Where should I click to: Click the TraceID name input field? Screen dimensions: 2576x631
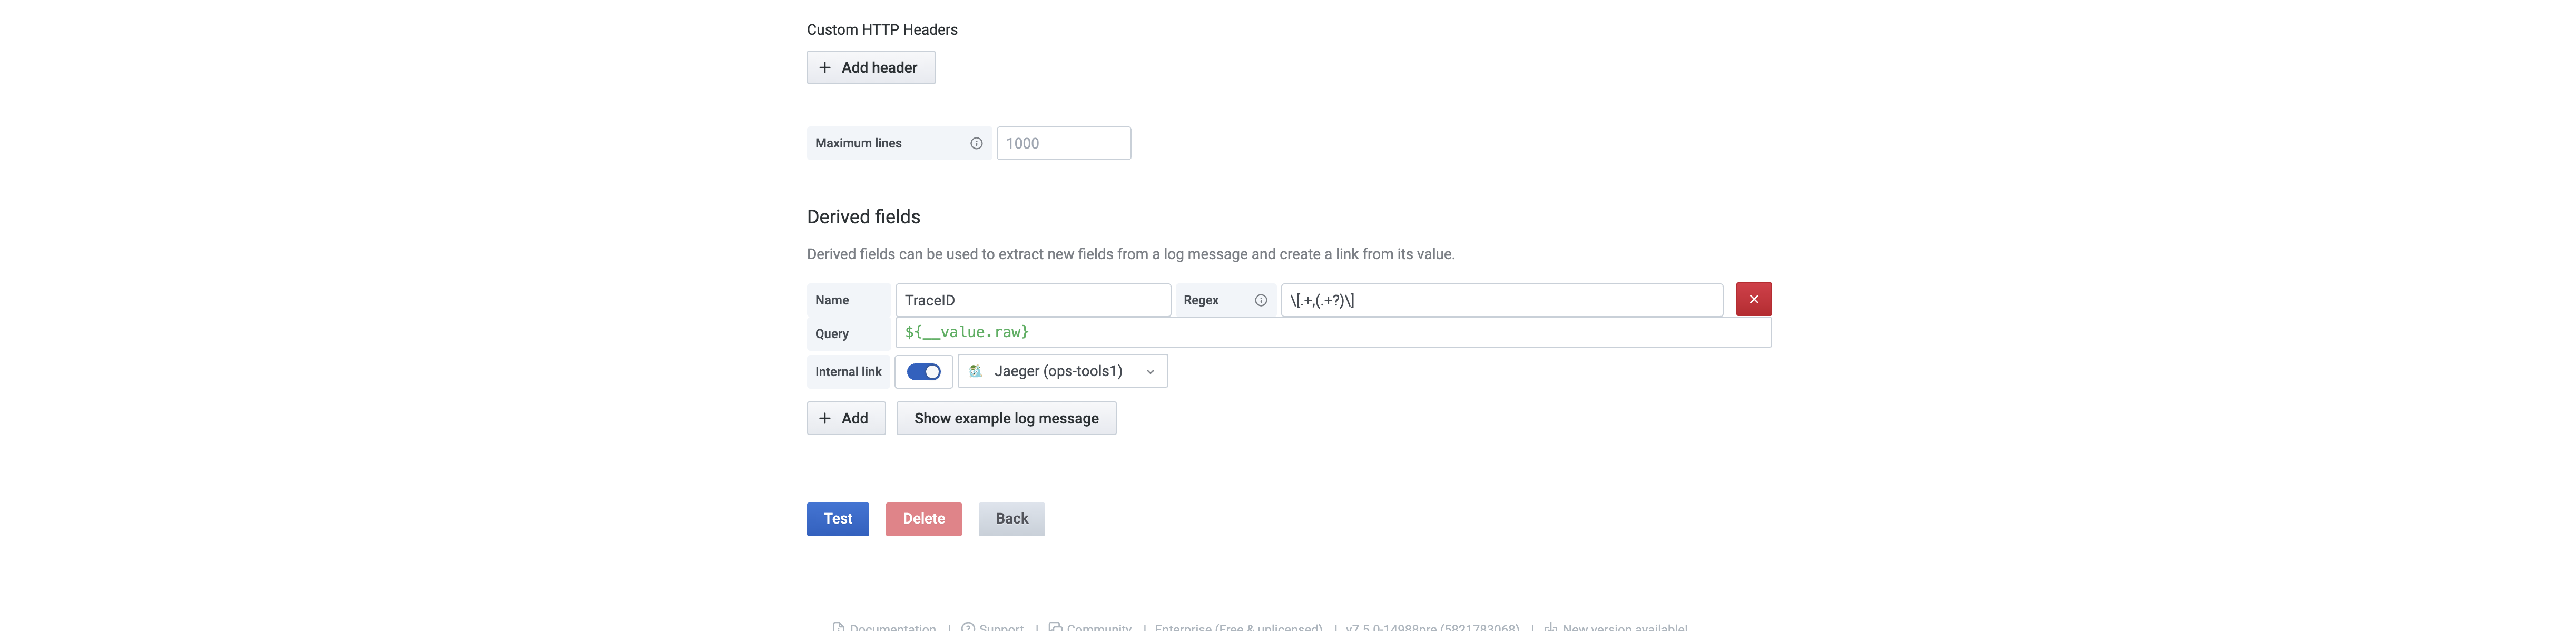1032,299
